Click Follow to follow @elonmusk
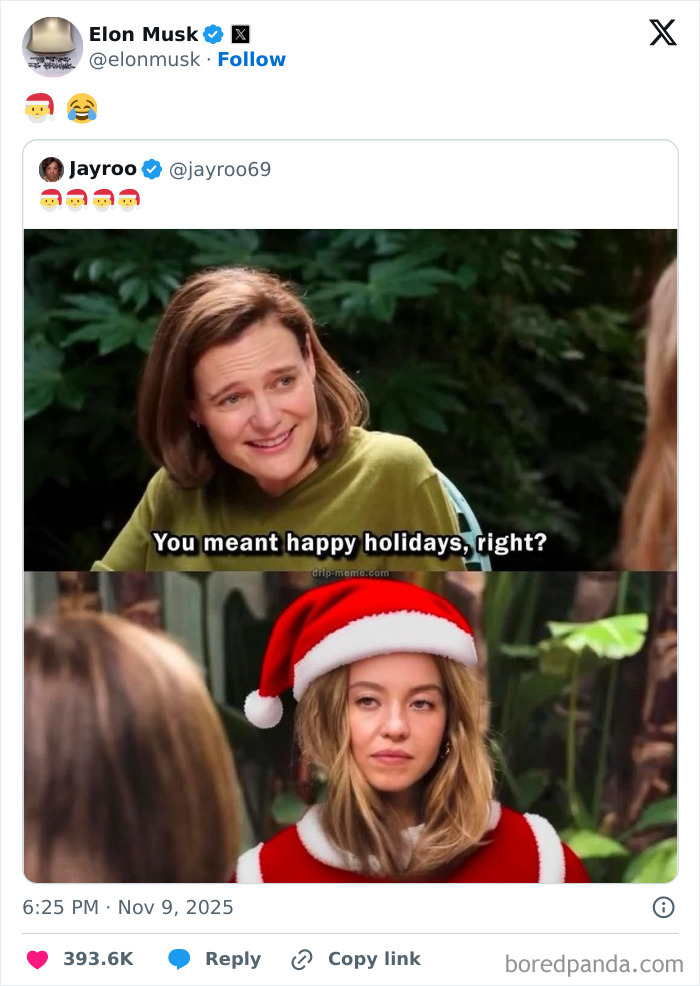Screen dimensions: 700x986 coord(252,59)
